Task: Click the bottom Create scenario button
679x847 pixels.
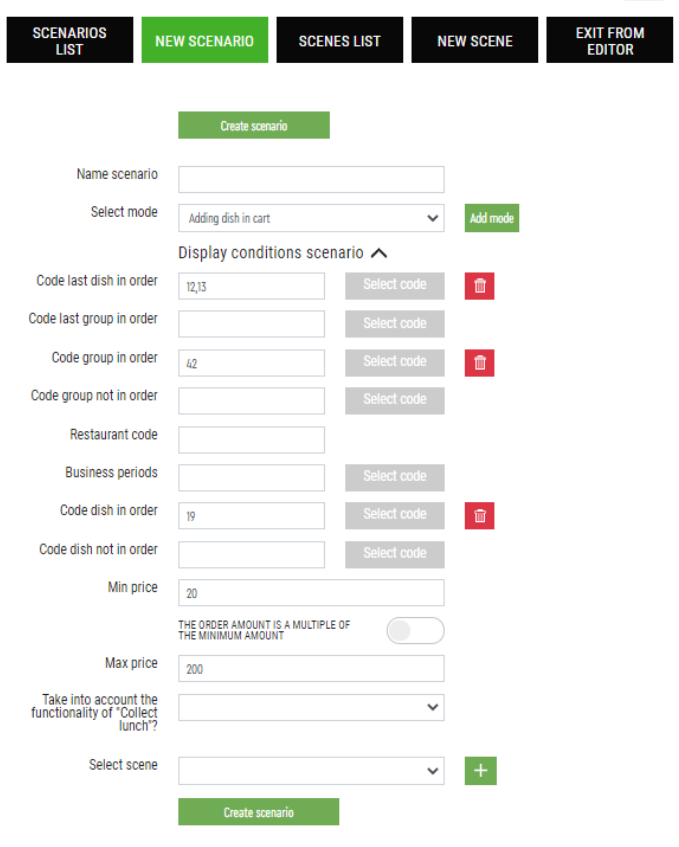Action: point(259,812)
